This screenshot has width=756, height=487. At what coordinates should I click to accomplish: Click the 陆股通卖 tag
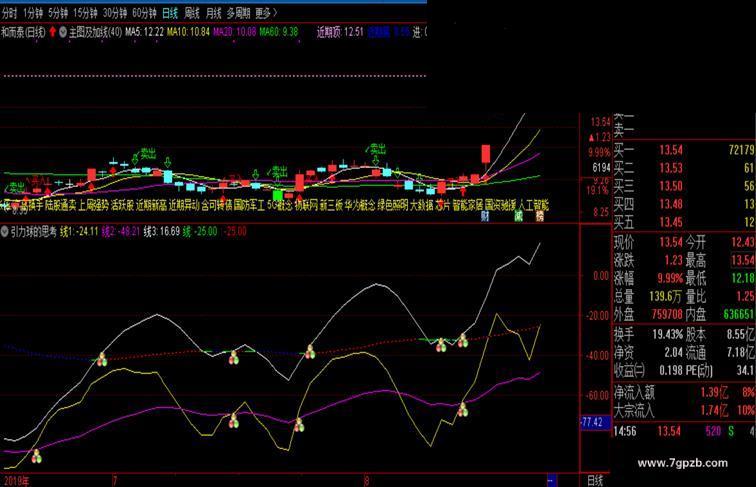point(61,206)
